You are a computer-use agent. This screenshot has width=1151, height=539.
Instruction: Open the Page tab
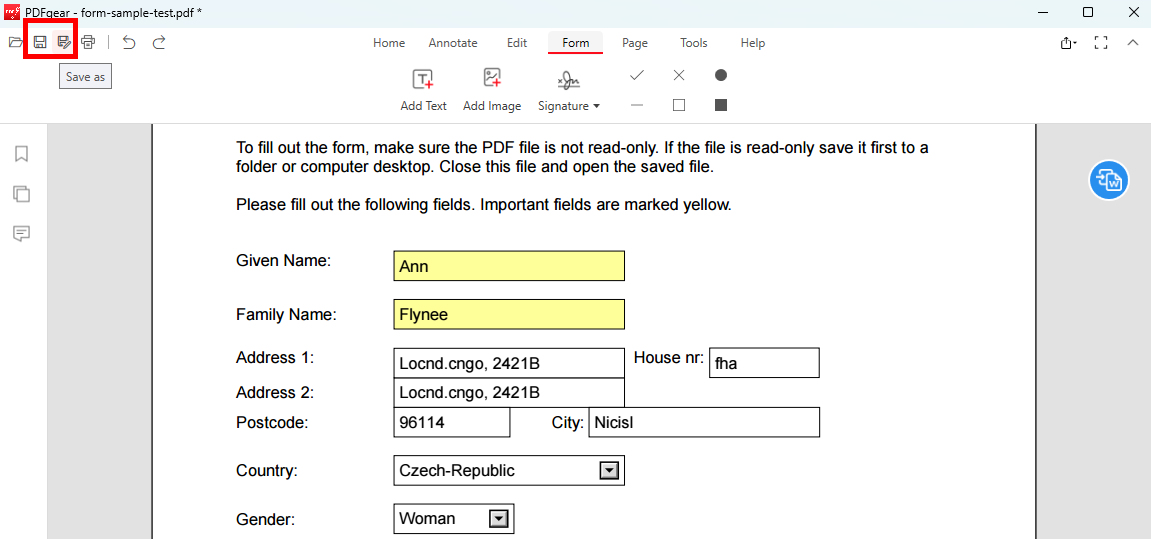click(x=635, y=43)
